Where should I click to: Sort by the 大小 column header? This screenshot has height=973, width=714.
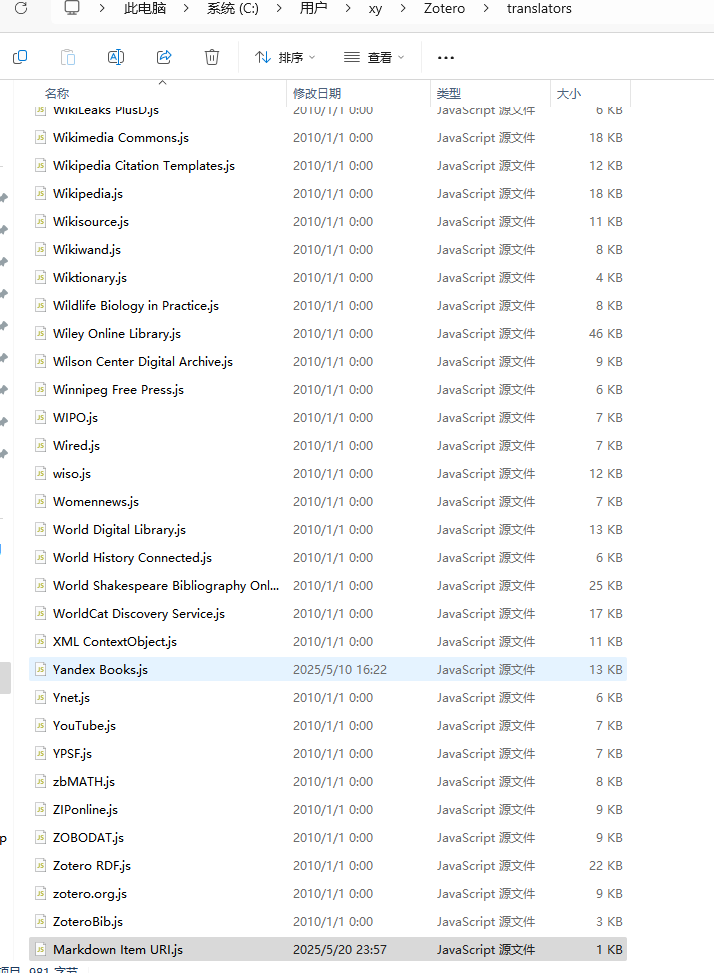pos(568,94)
